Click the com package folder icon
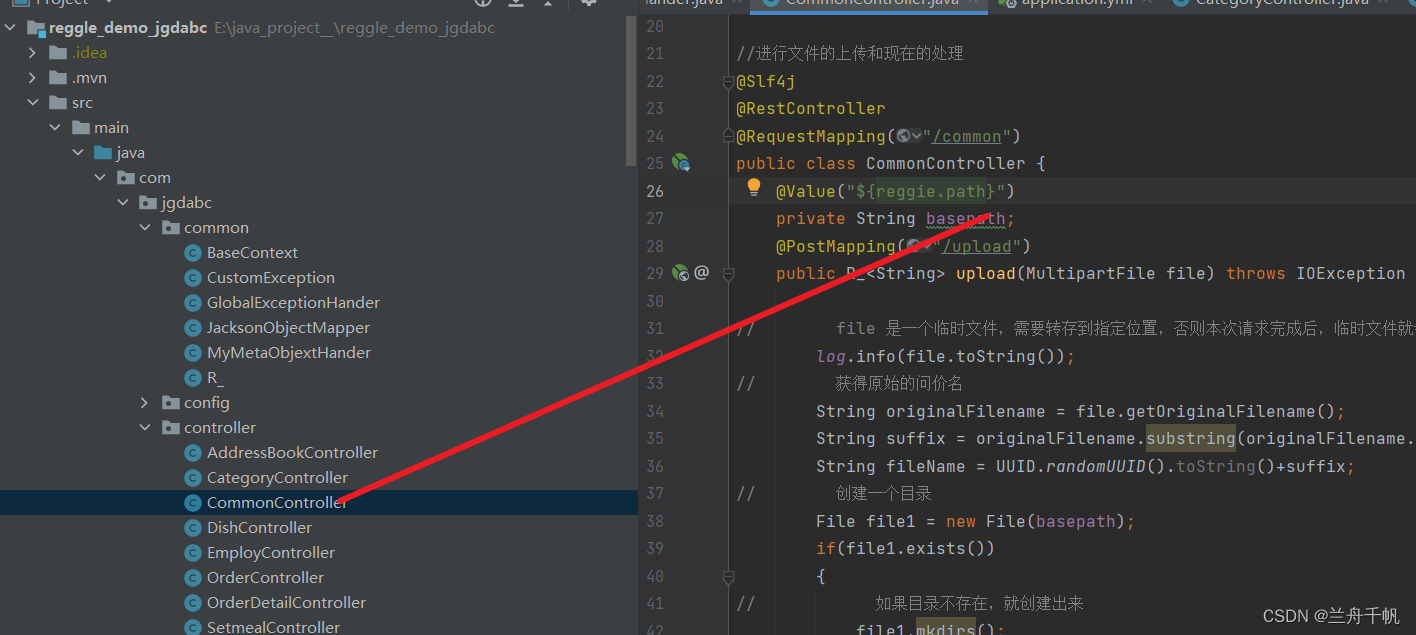The height and width of the screenshot is (635, 1416). (x=126, y=178)
